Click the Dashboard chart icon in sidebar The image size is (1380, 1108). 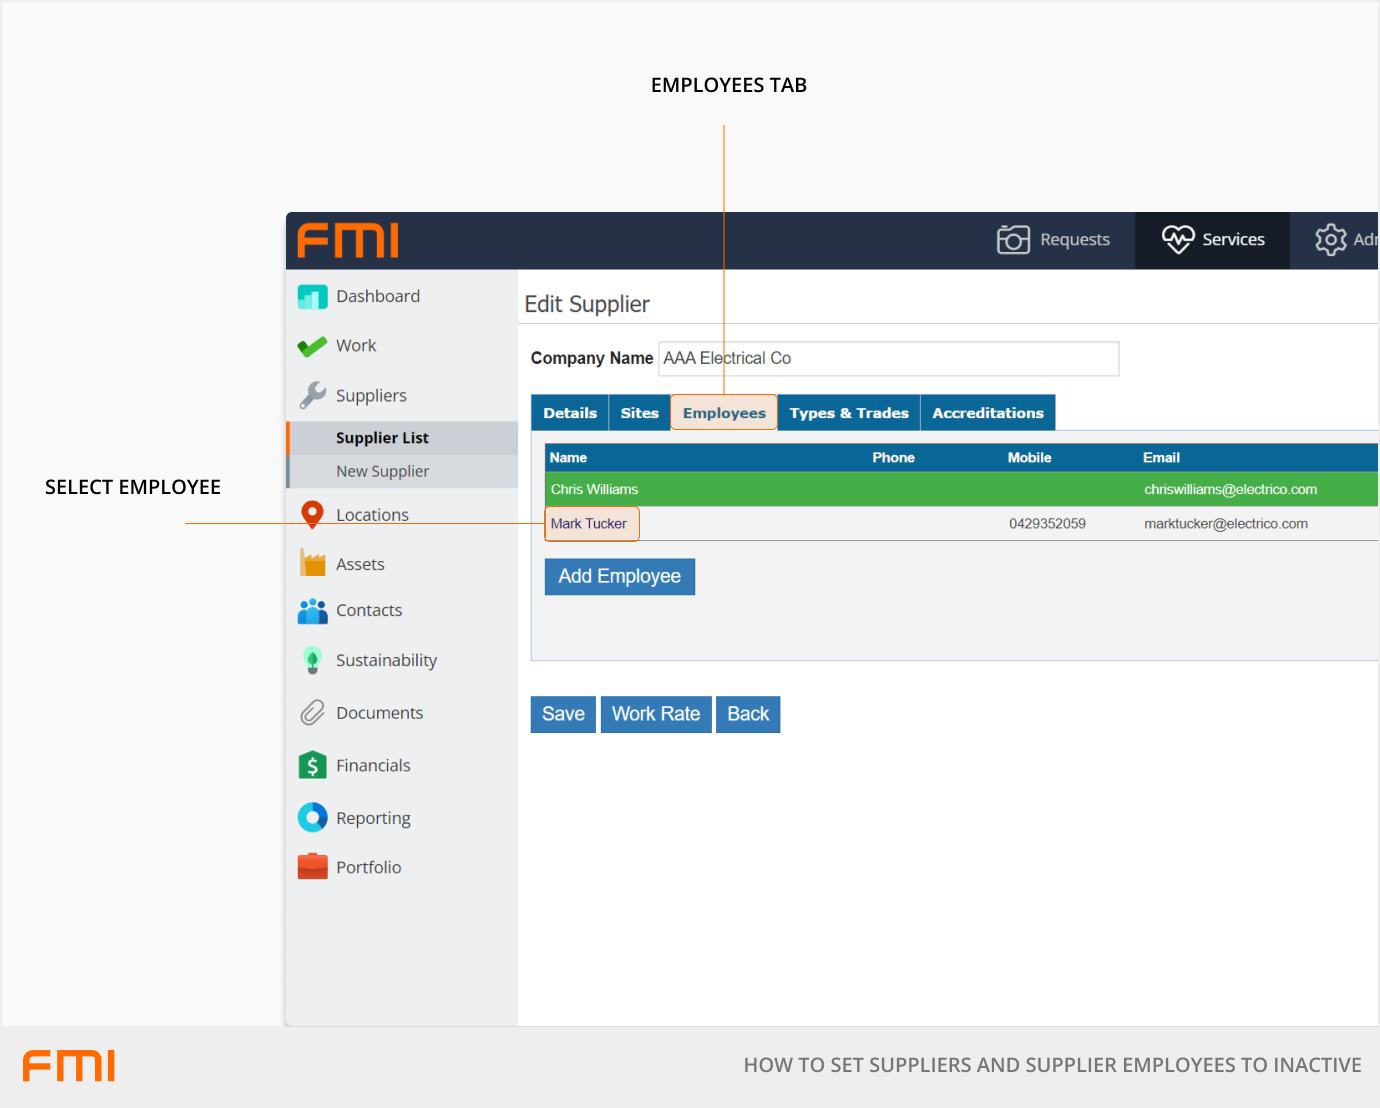click(x=312, y=297)
